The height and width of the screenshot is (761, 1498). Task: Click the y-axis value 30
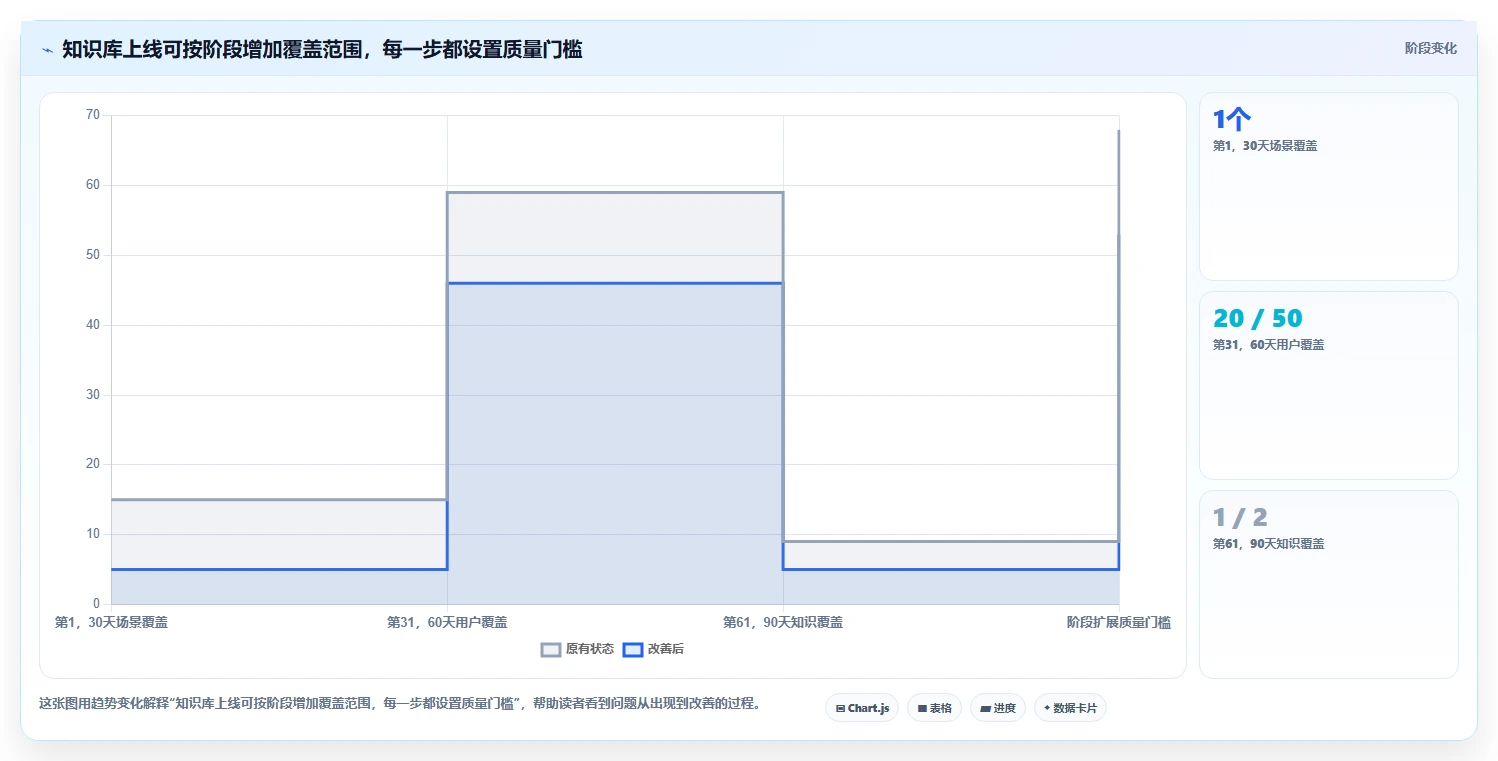[93, 394]
